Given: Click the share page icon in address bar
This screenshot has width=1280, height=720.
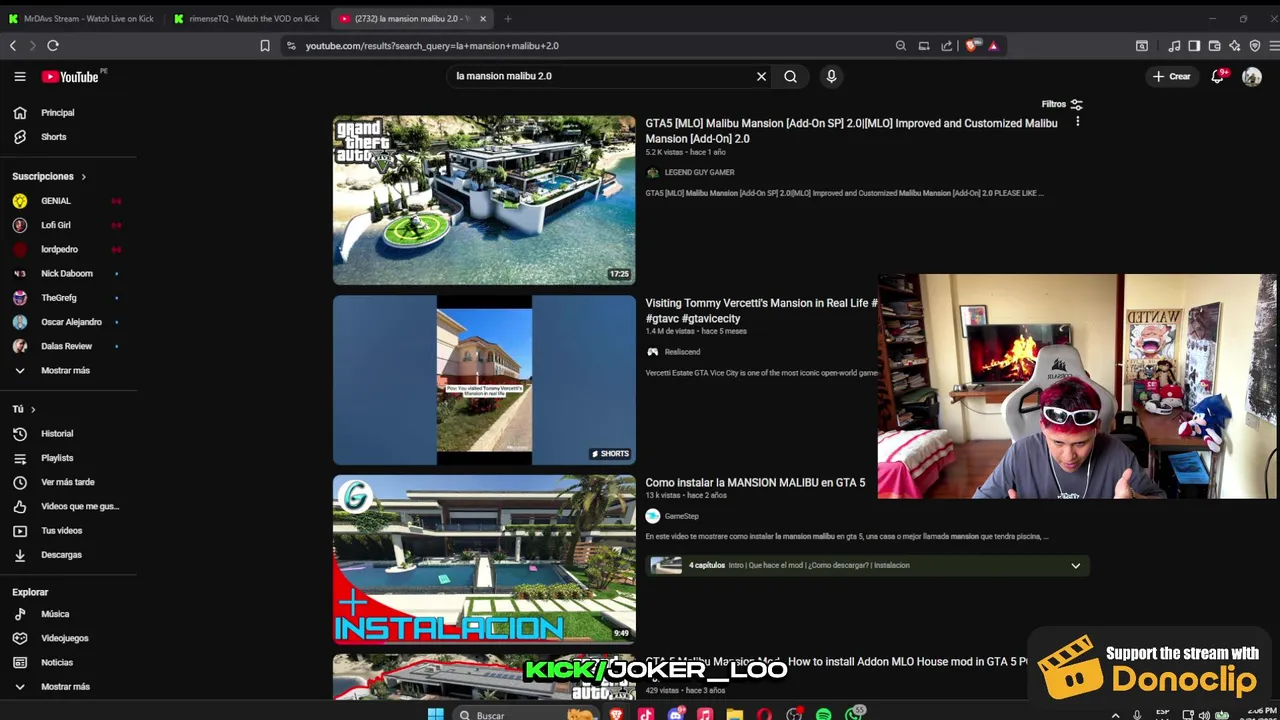Looking at the screenshot, I should pos(947,45).
